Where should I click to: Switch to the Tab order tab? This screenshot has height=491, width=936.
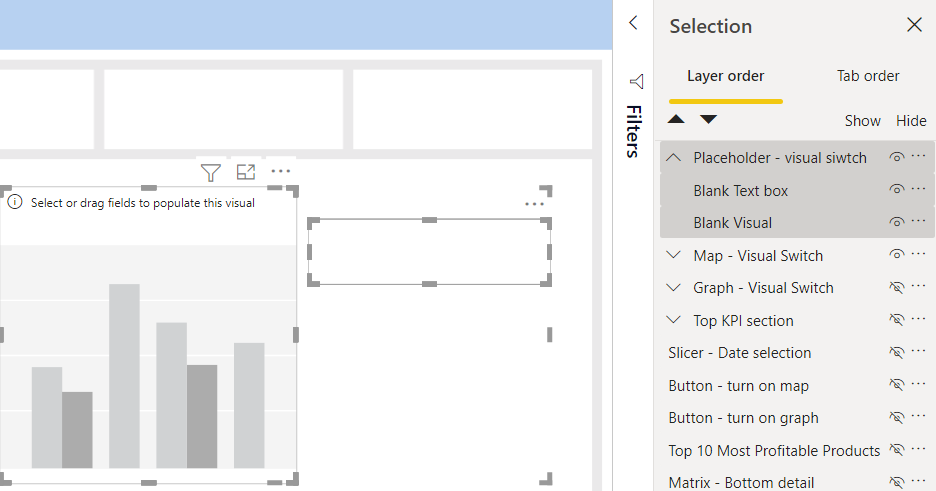(867, 76)
